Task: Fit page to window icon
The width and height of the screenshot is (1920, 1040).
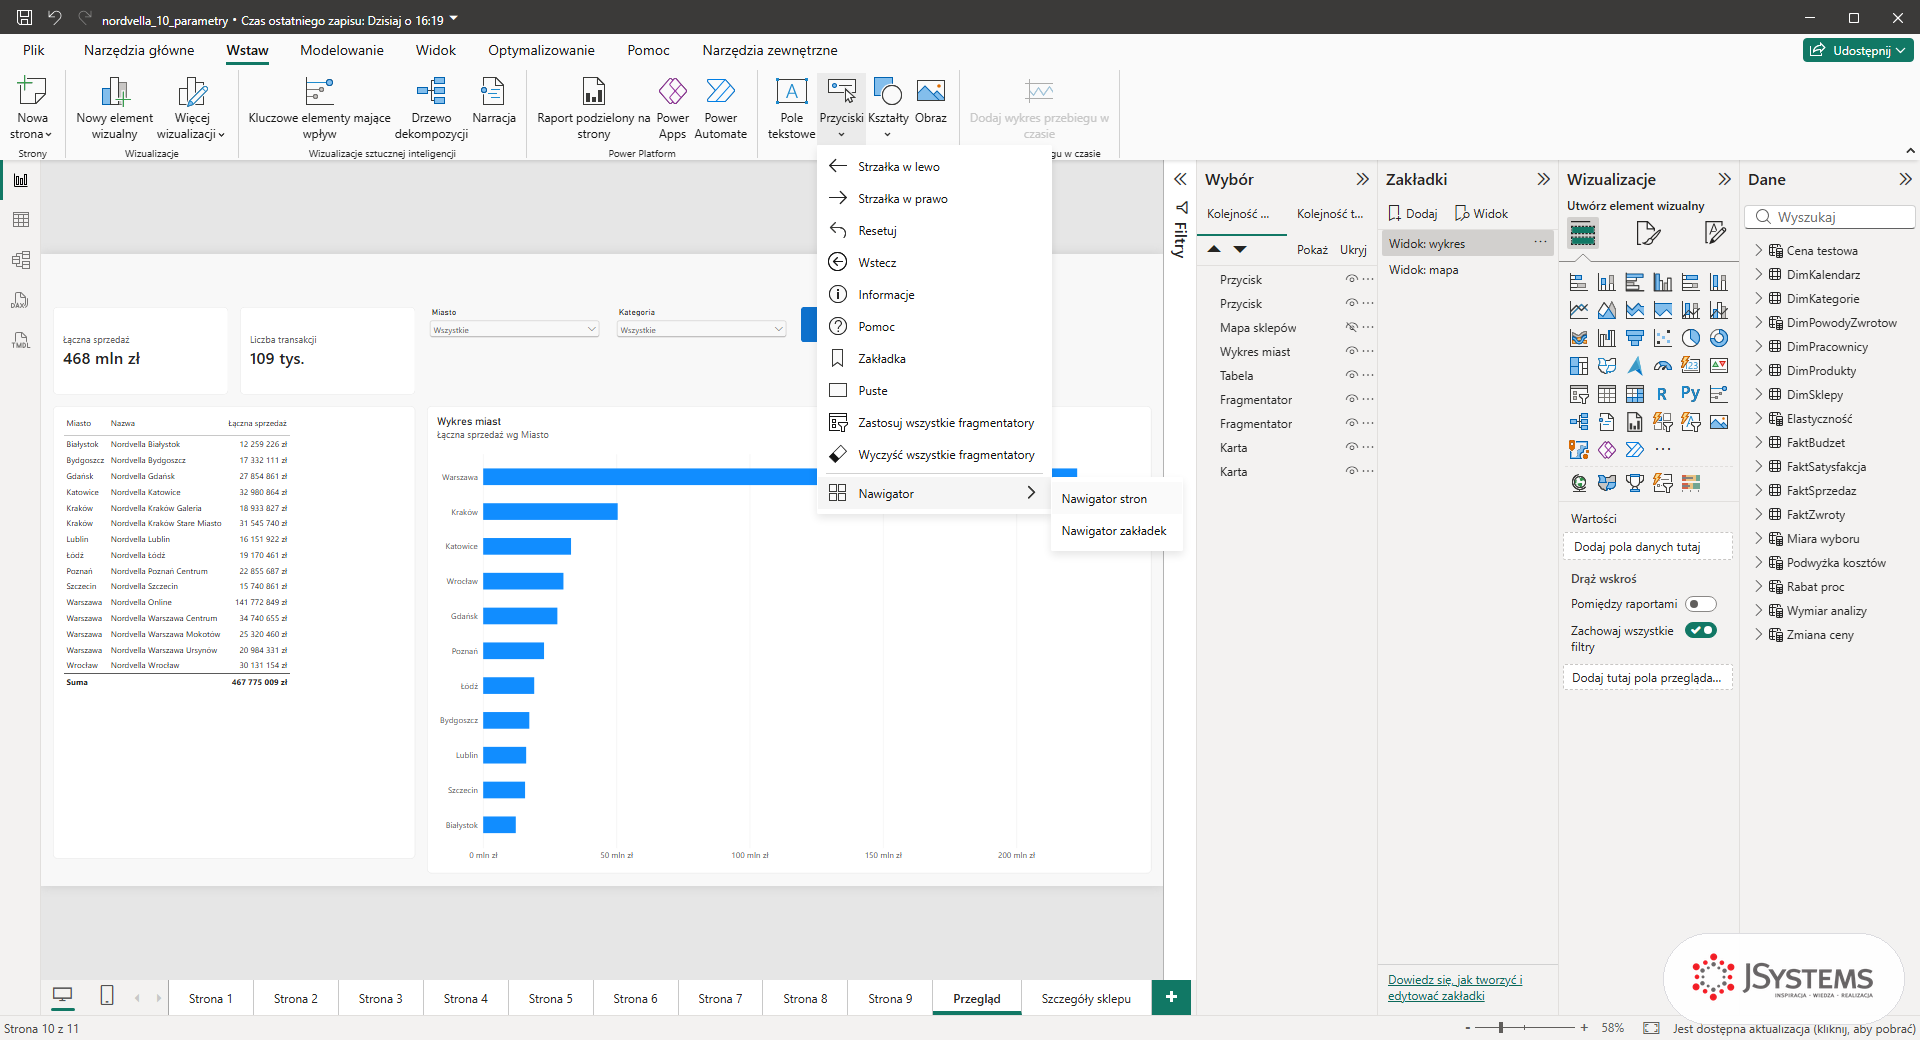Action: click(x=1651, y=1028)
